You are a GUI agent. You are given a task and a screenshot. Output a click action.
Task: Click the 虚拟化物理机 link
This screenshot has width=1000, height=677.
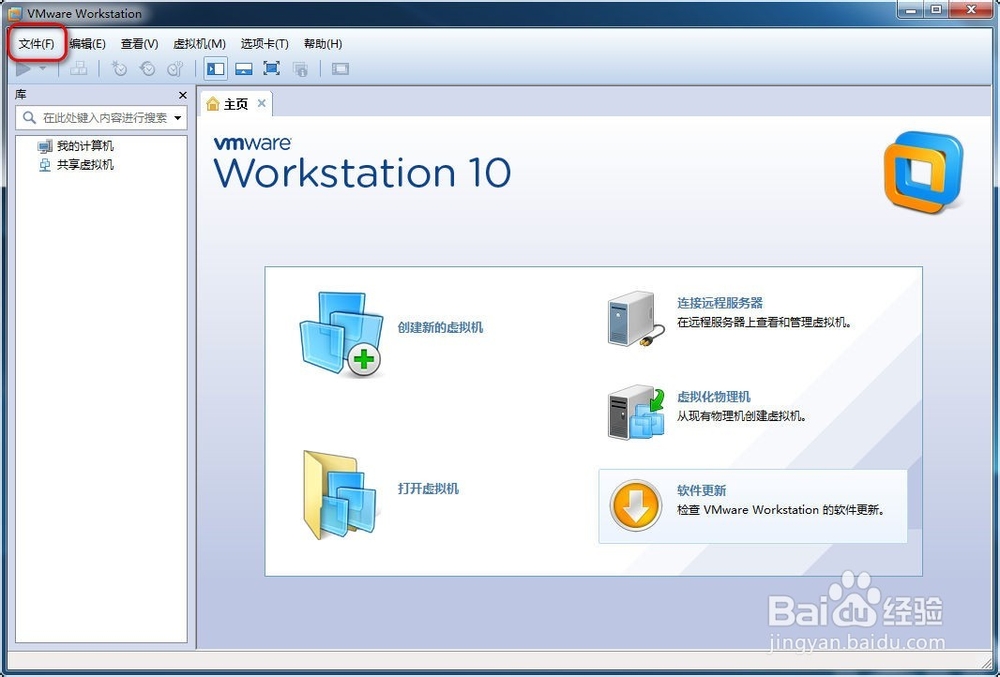[714, 397]
